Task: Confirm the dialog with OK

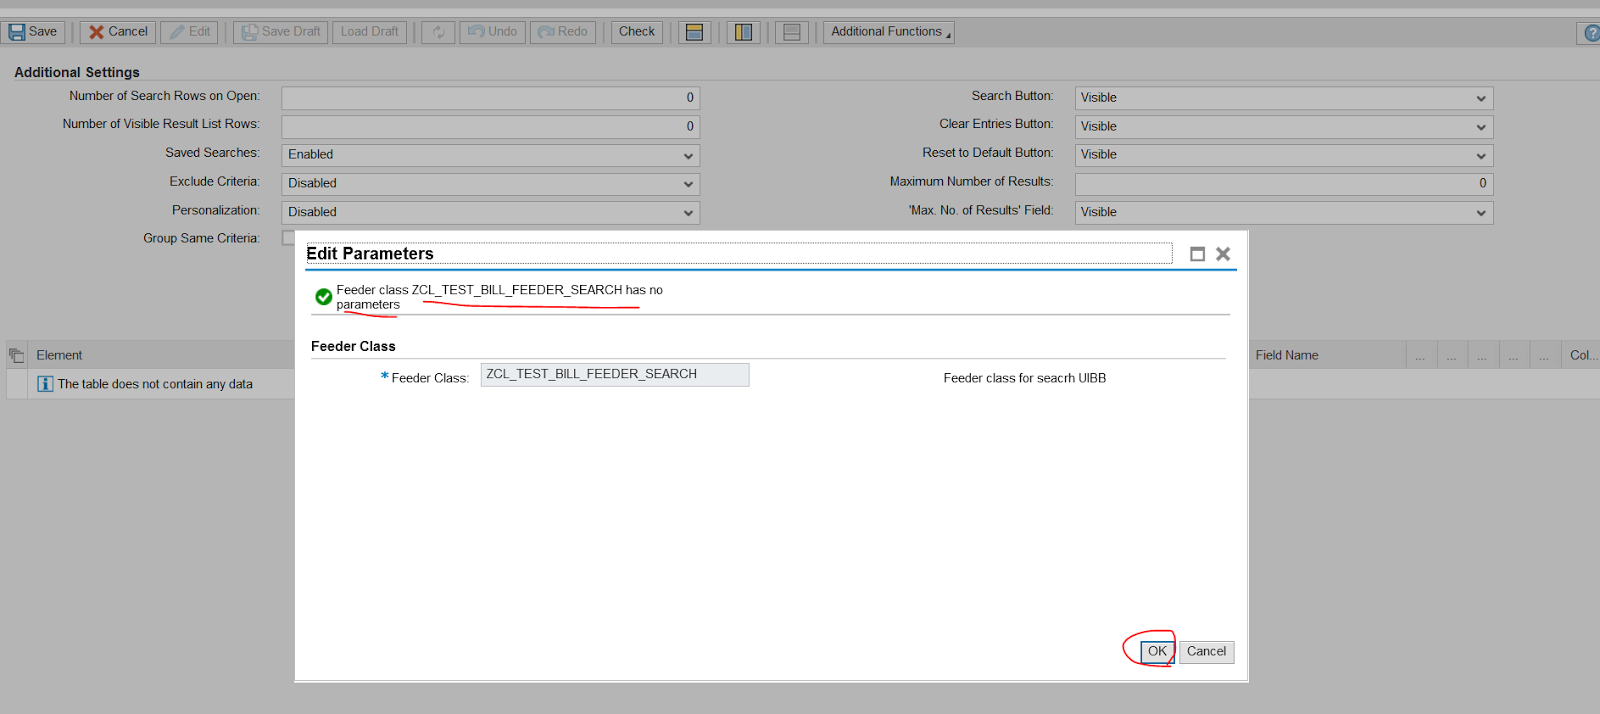Action: (x=1157, y=651)
